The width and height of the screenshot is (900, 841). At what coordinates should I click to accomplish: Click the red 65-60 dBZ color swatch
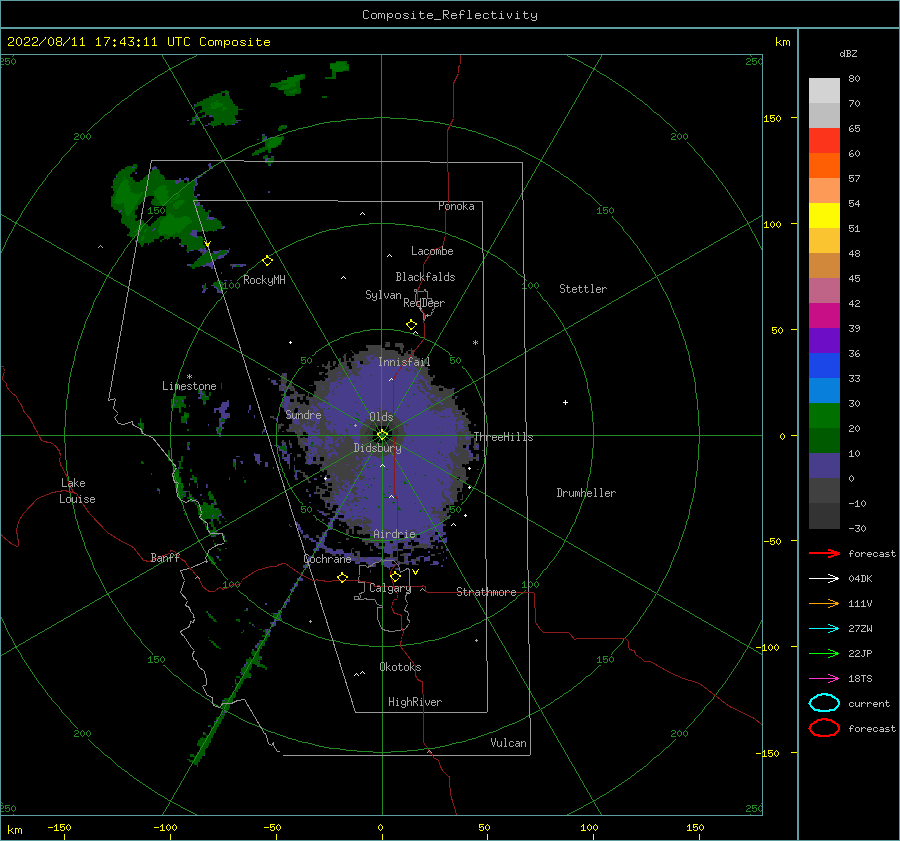(824, 141)
